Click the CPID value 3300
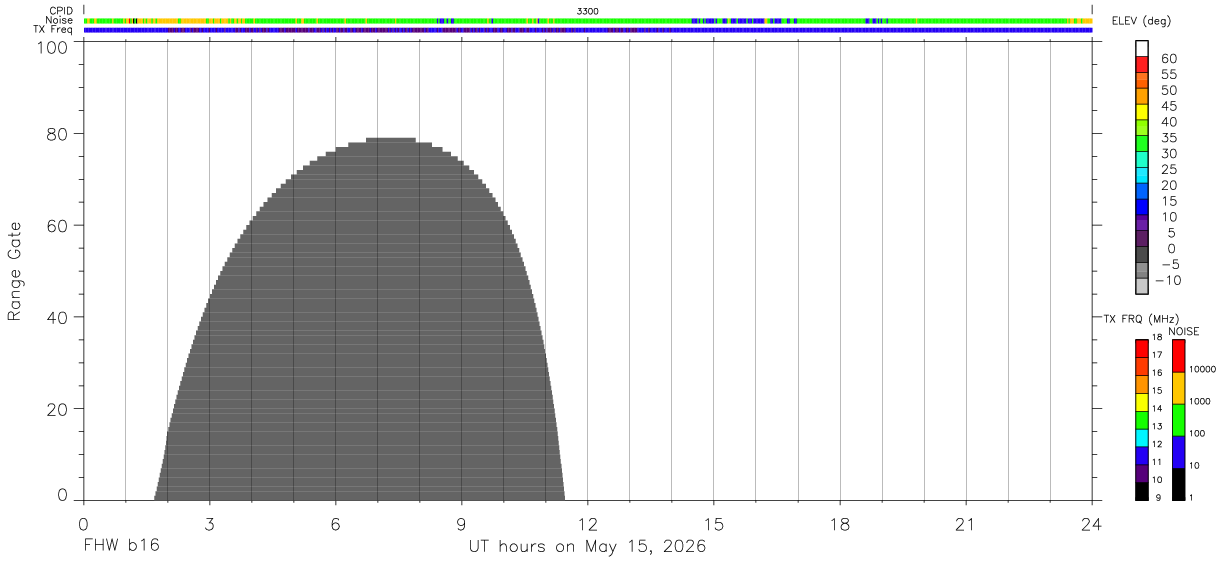Viewport: 1228px width, 567px height. pos(588,11)
